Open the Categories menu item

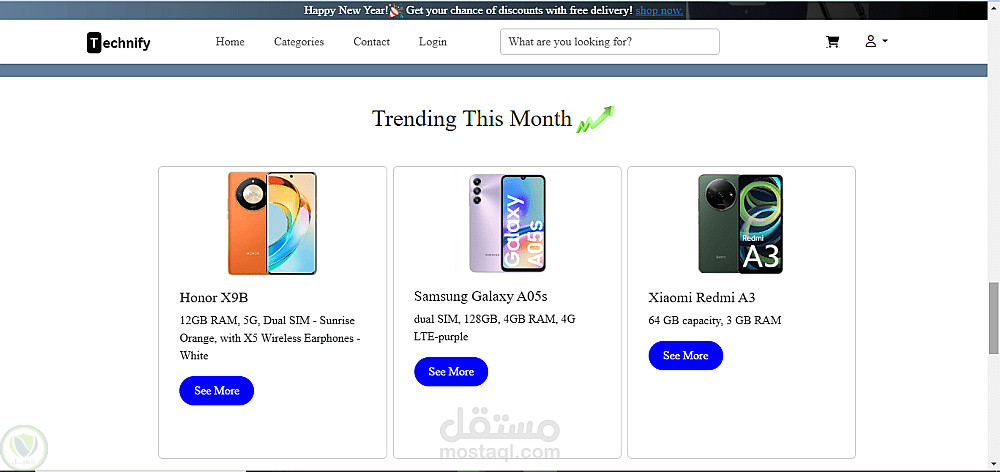tap(299, 41)
